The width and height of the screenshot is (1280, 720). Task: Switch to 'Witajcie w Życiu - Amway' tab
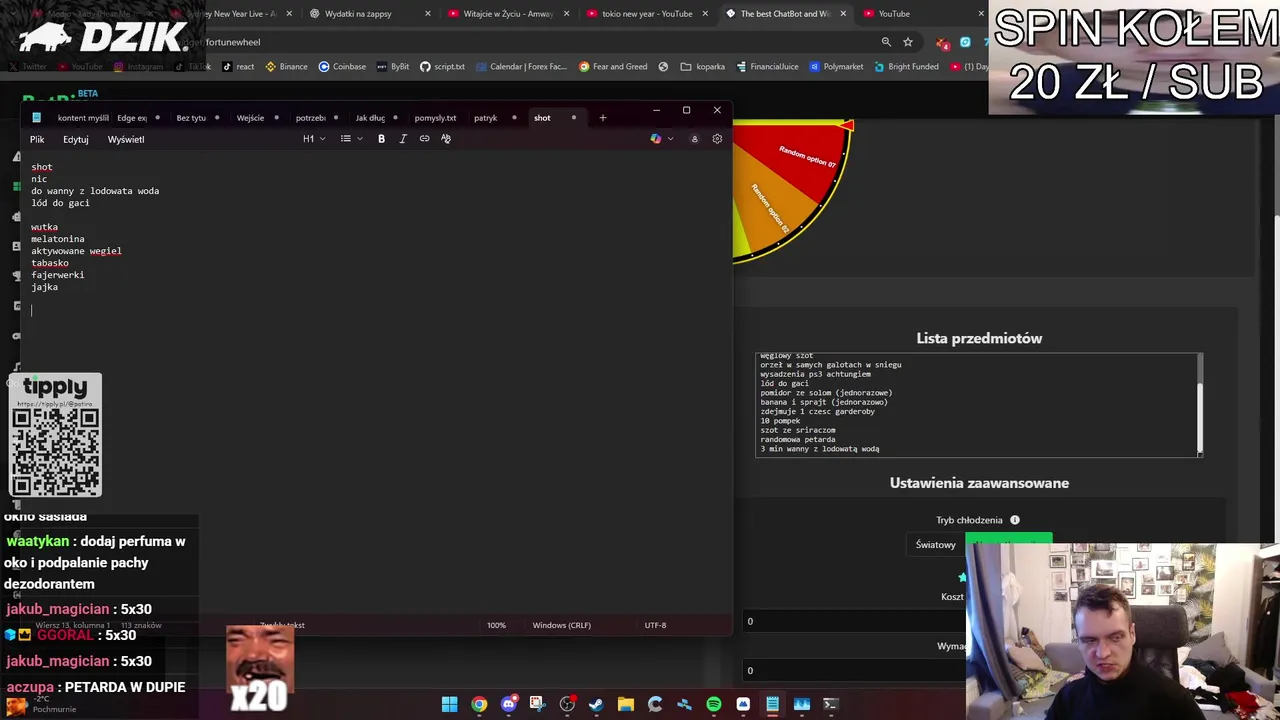coord(508,14)
